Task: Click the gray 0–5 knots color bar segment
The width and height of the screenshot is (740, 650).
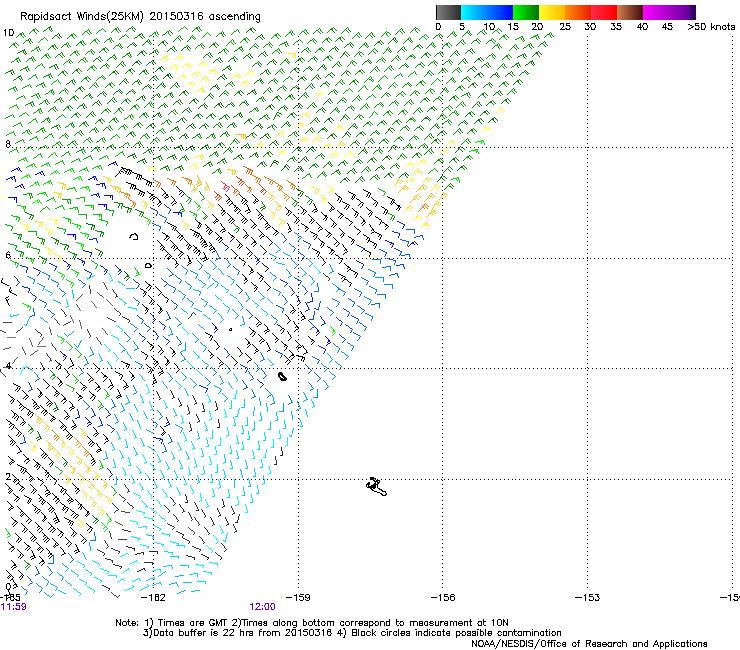Action: click(x=448, y=12)
